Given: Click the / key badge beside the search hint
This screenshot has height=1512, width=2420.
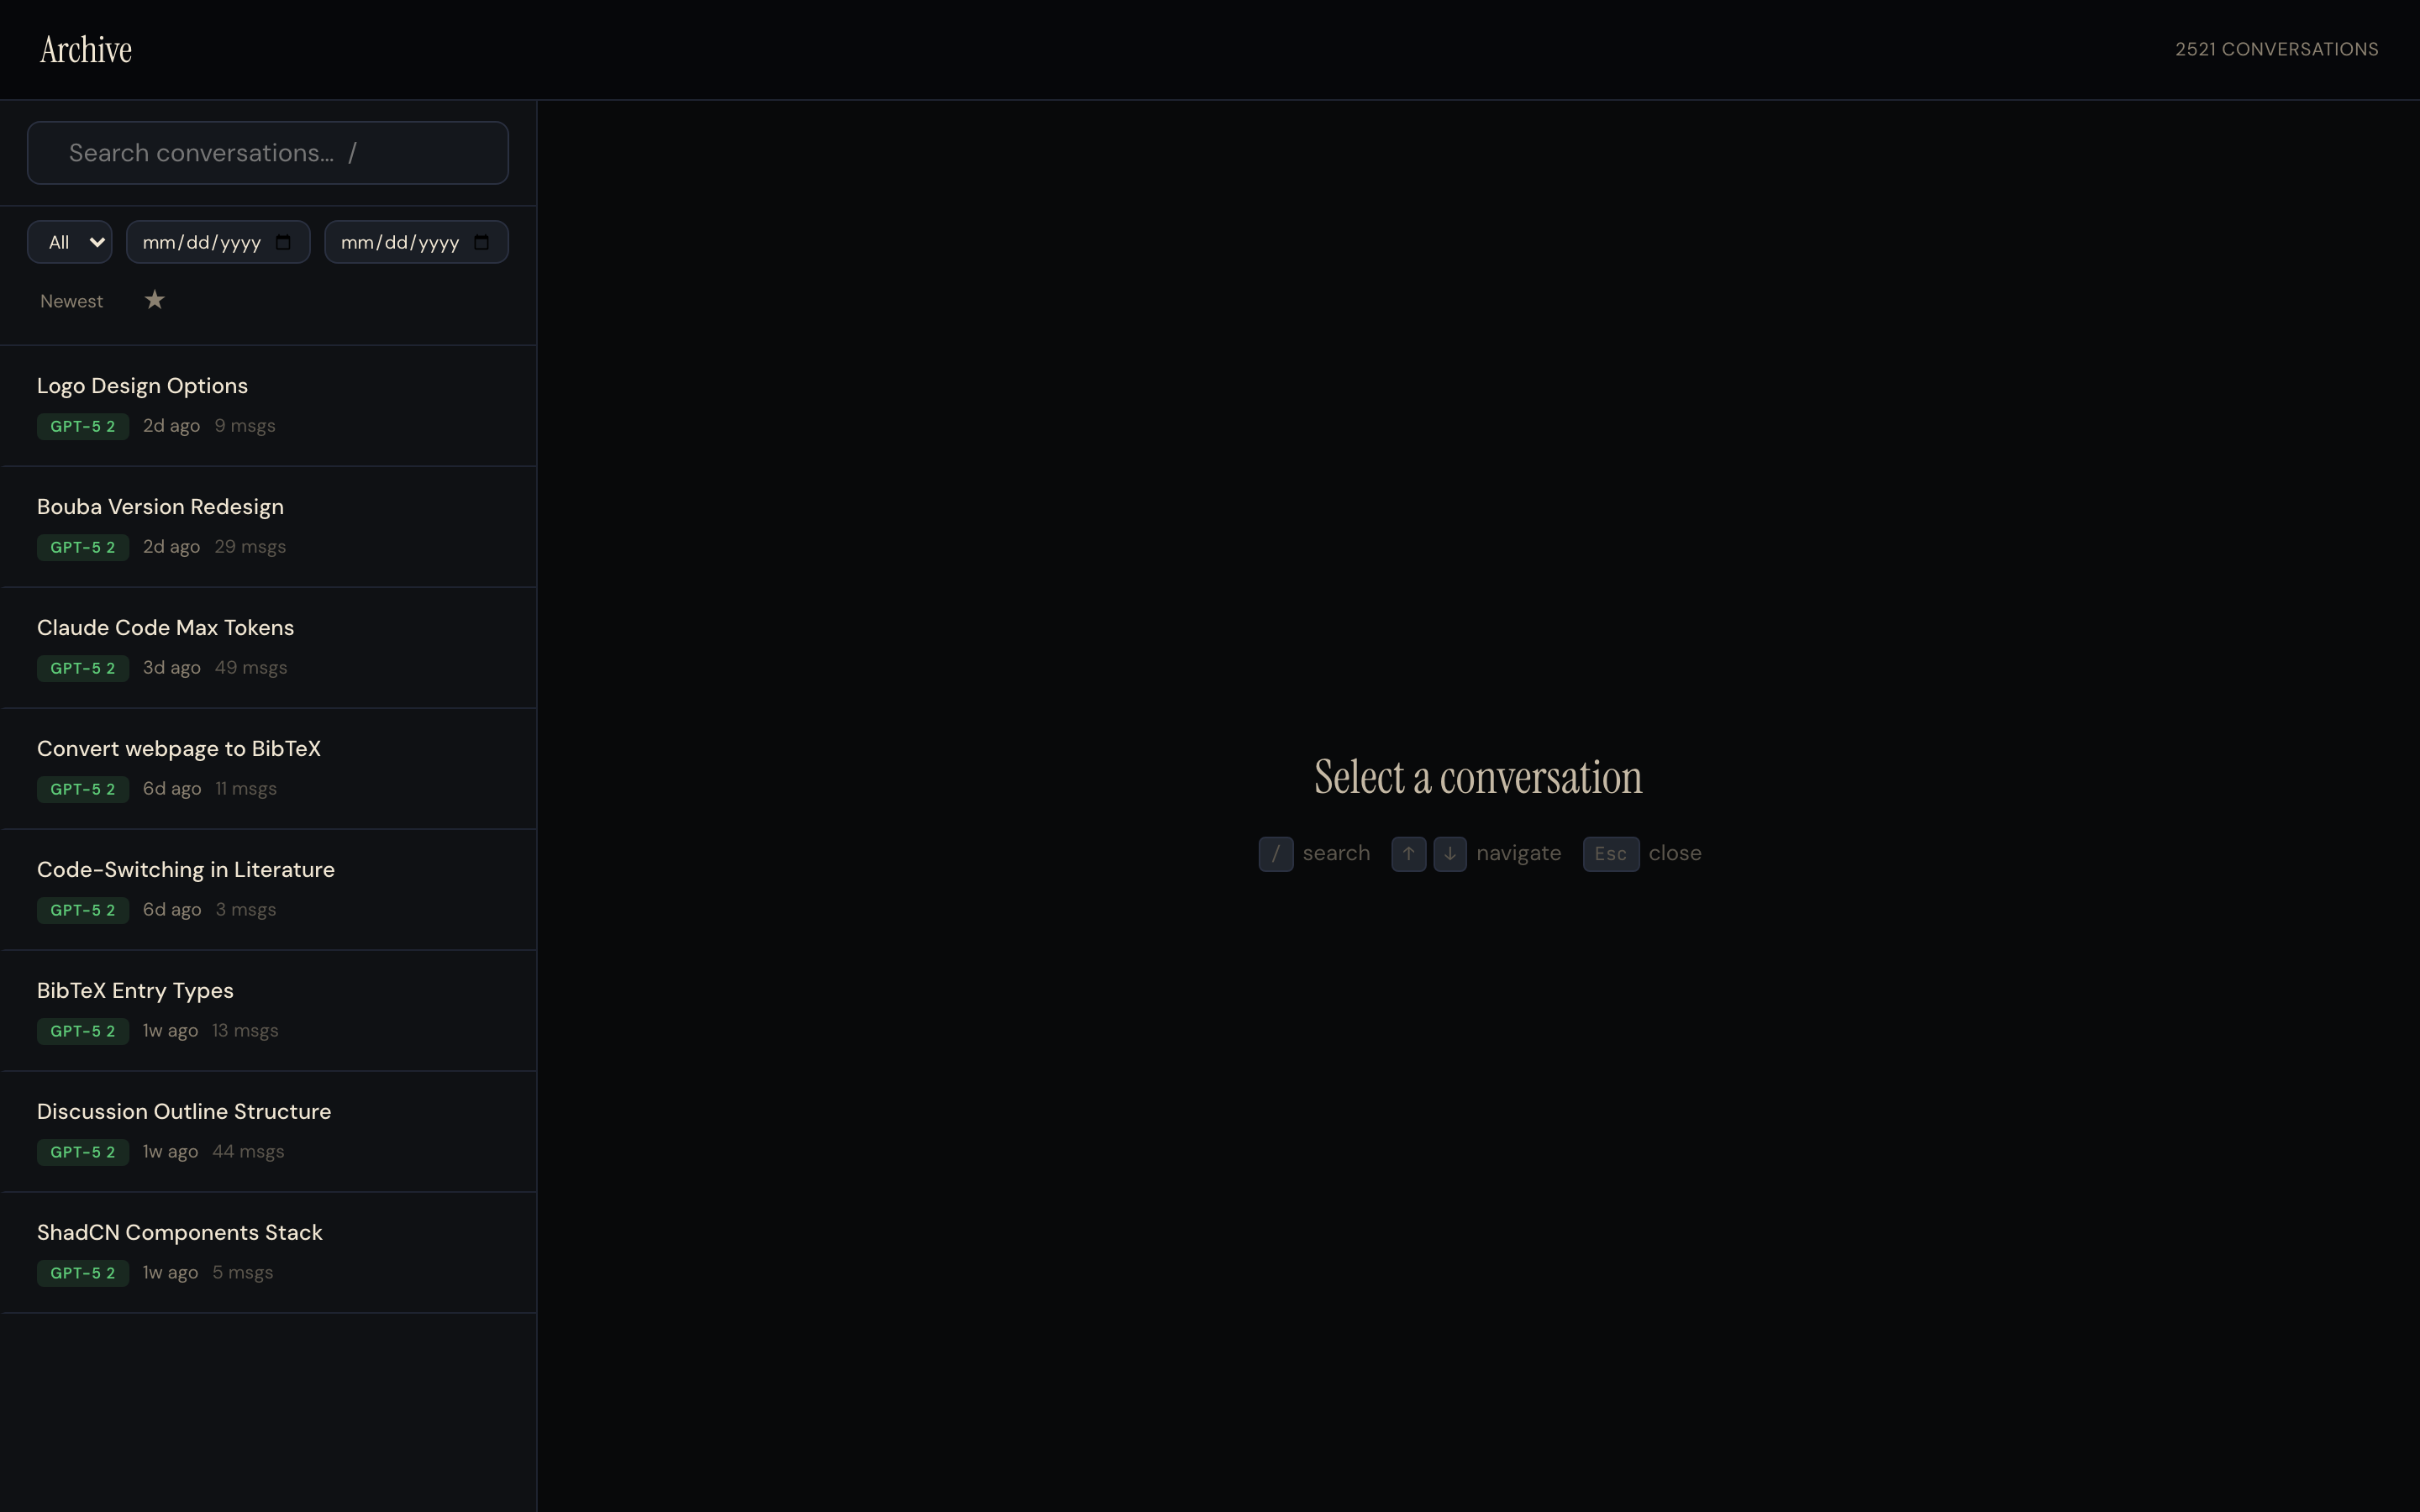Looking at the screenshot, I should (1275, 854).
